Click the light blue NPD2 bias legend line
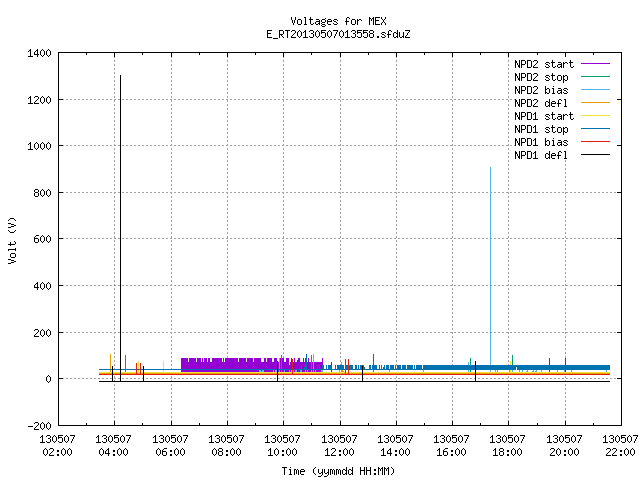The image size is (640, 480). [x=596, y=90]
